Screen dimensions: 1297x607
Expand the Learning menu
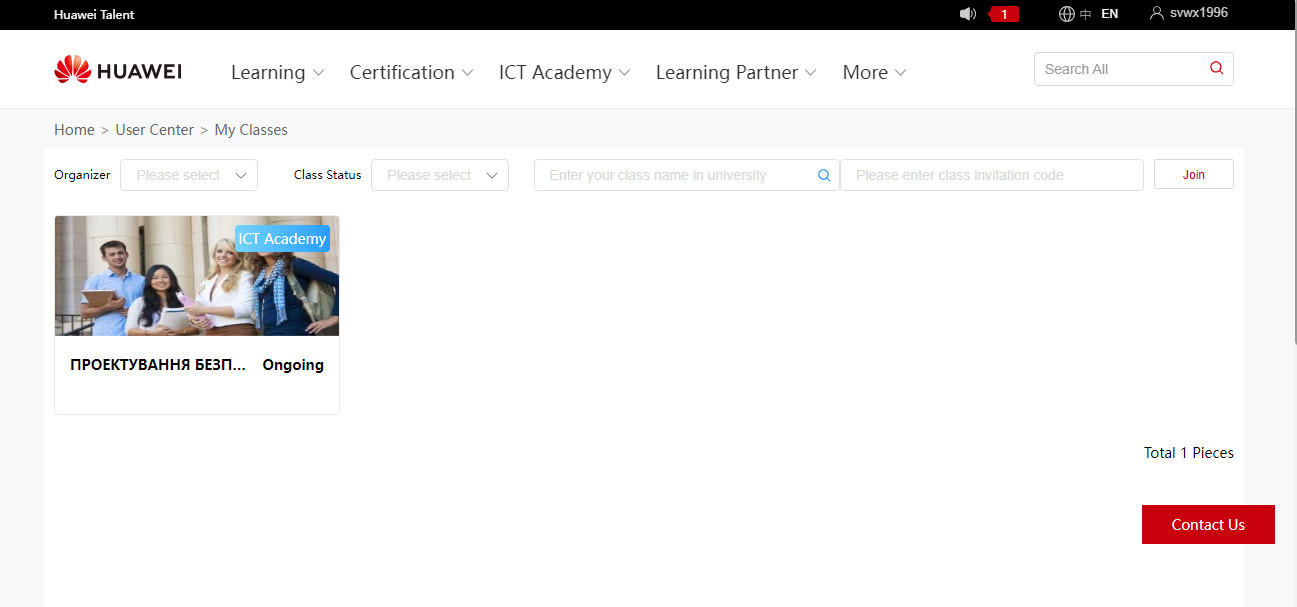(277, 72)
